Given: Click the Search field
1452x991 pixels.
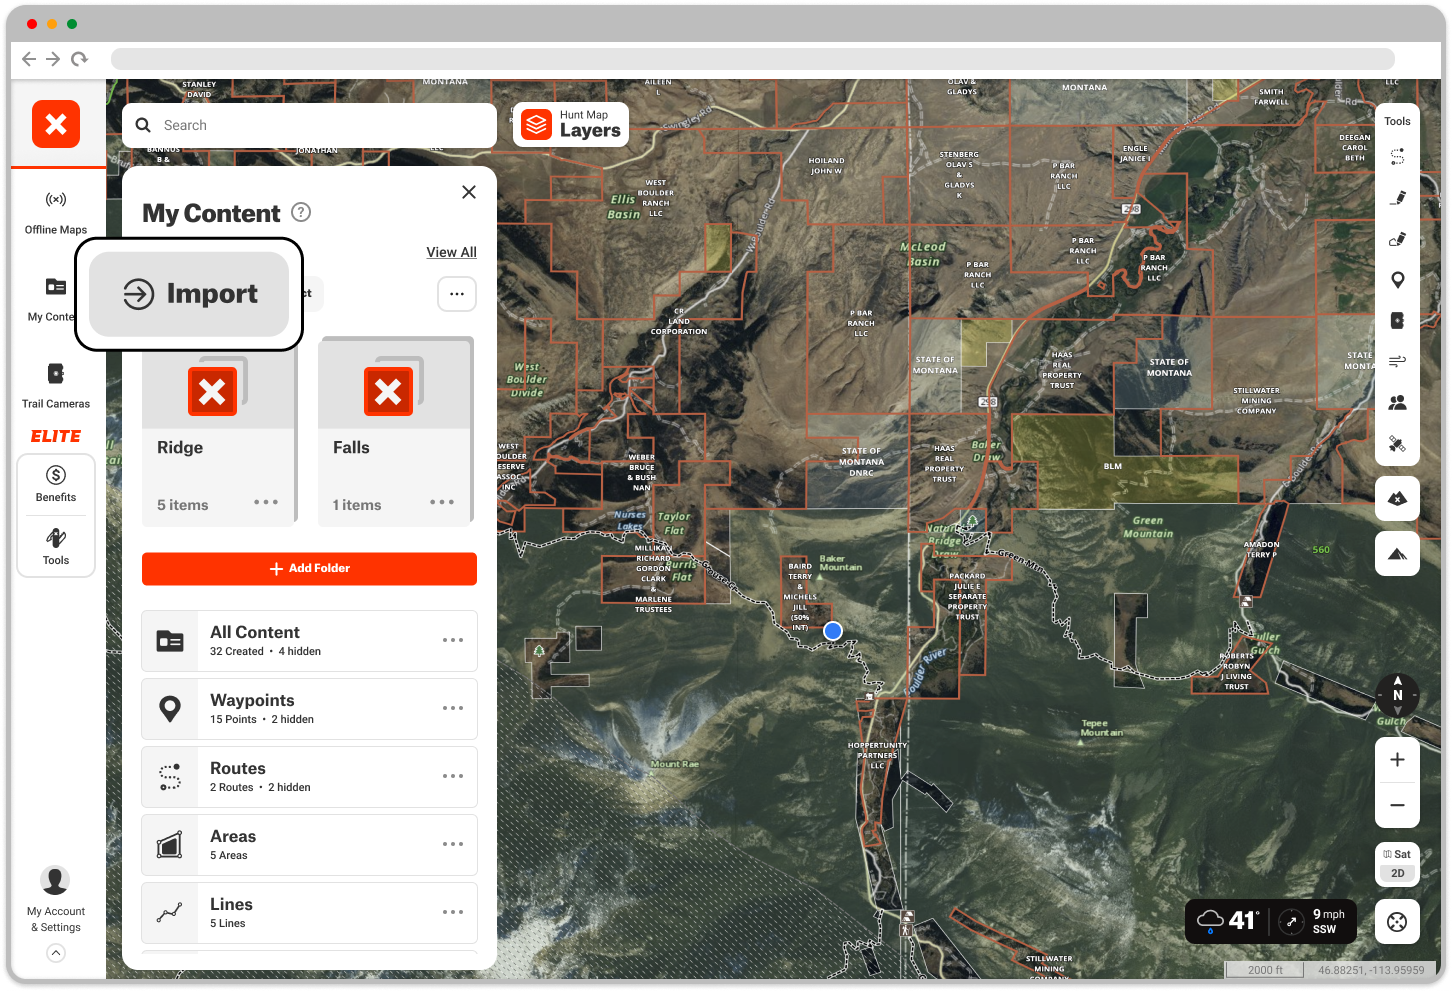Looking at the screenshot, I should pyautogui.click(x=309, y=125).
